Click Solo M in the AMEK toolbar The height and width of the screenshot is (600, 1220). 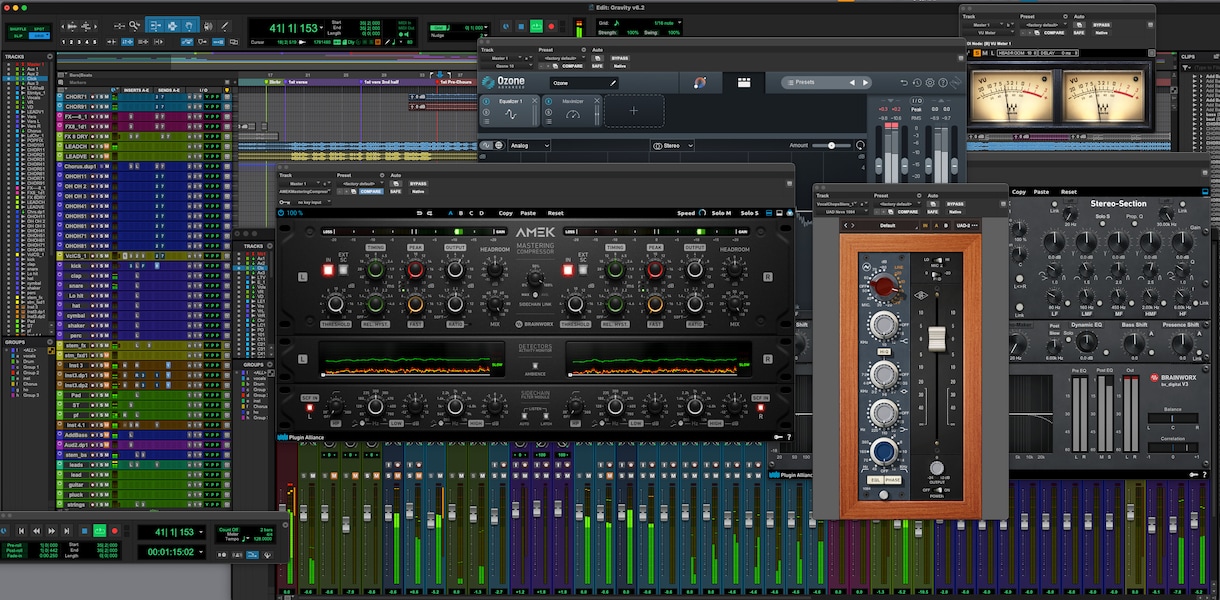click(720, 213)
